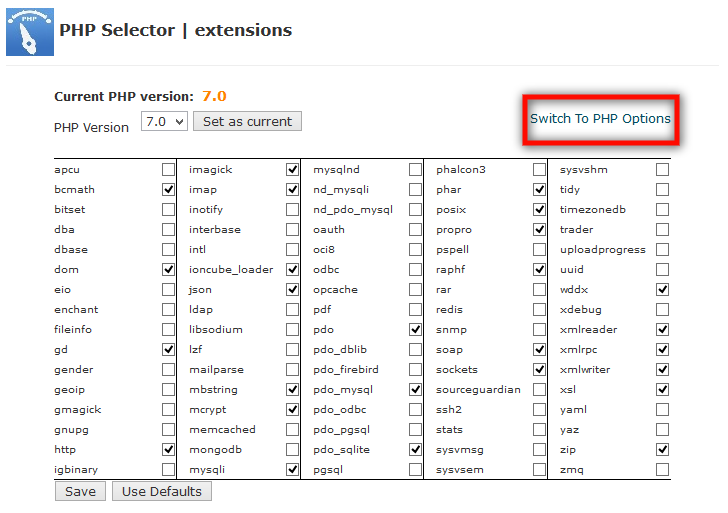The height and width of the screenshot is (513, 728).
Task: Click the Set as current button
Action: pos(247,121)
